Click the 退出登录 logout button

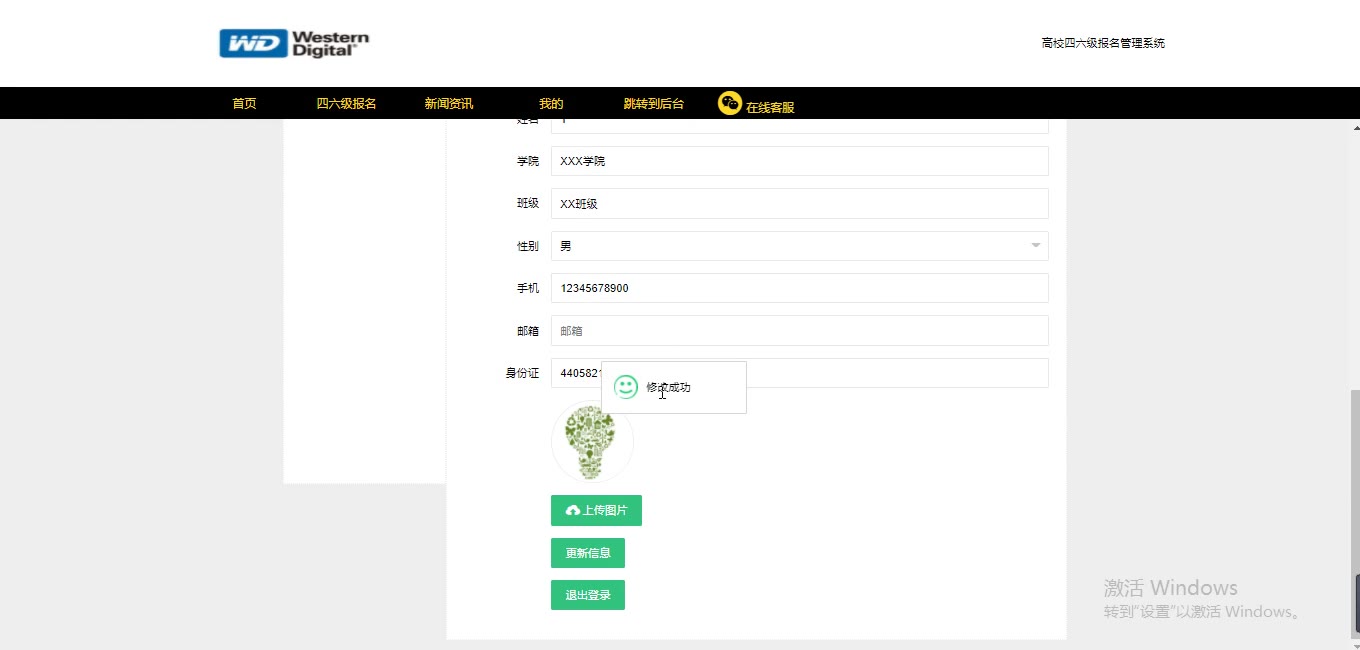(x=588, y=595)
